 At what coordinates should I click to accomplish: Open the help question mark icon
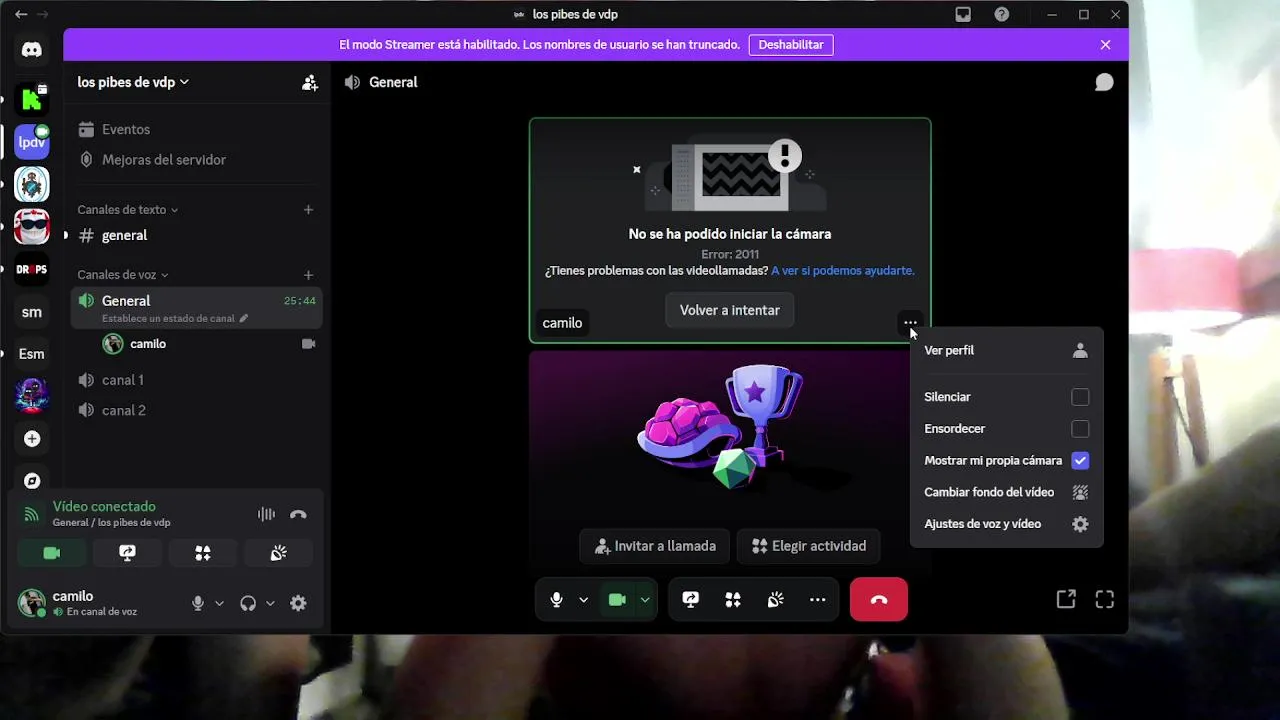tap(1002, 14)
